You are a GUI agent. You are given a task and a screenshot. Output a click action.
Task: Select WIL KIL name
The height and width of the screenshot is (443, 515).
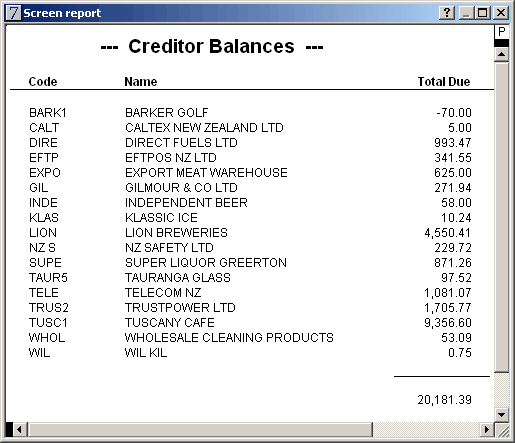click(146, 353)
